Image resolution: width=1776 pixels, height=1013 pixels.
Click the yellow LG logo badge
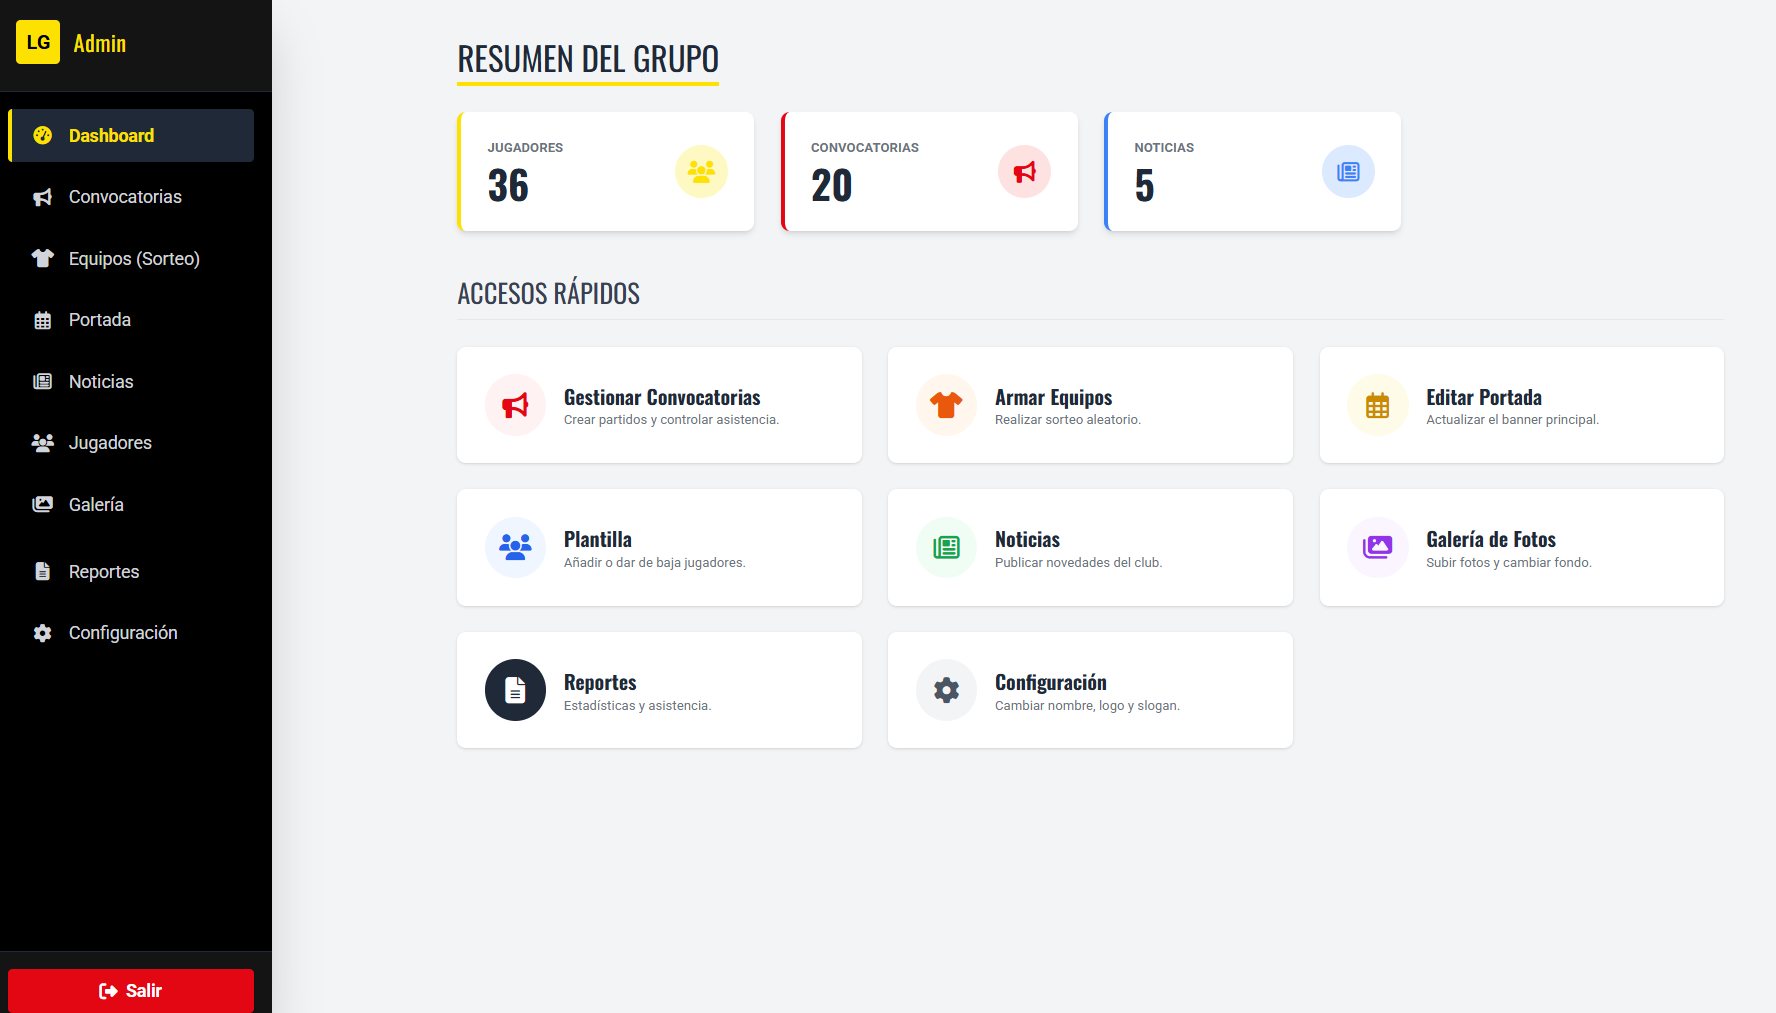38,42
